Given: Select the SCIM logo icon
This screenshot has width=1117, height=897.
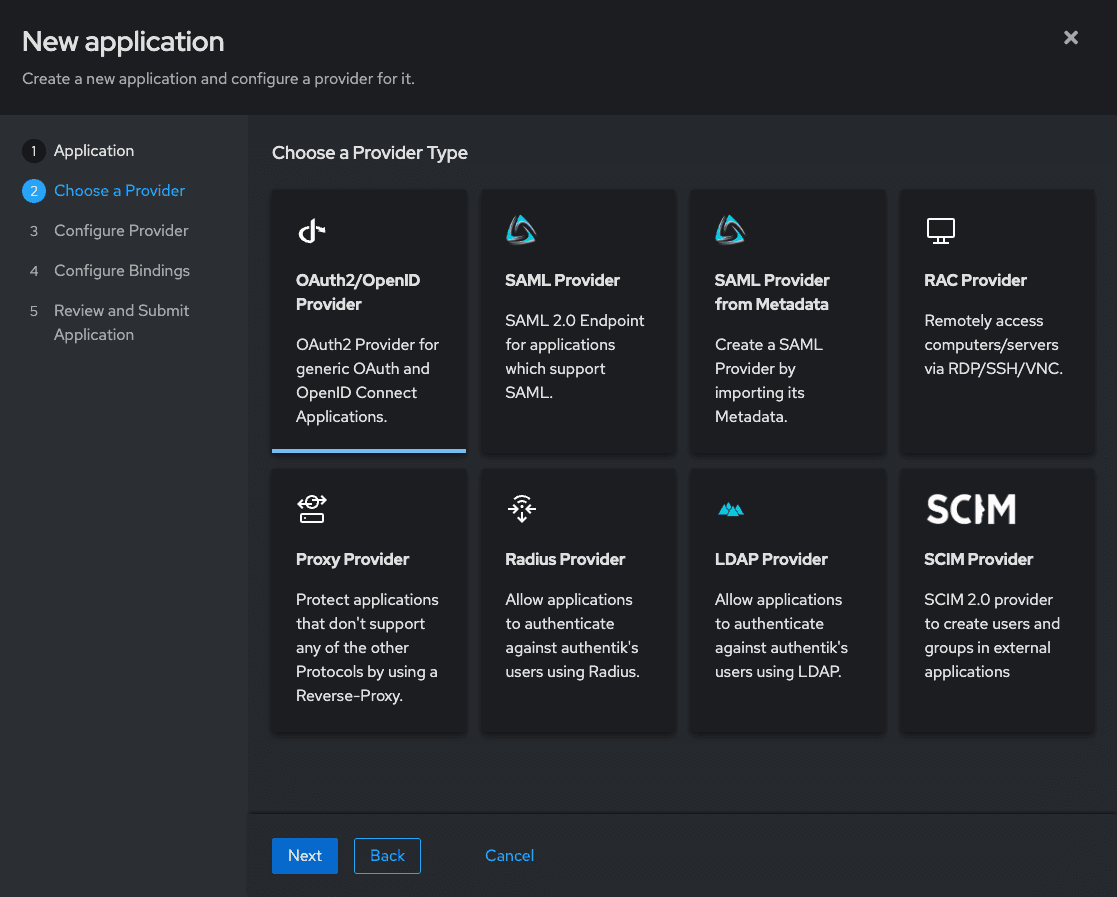Looking at the screenshot, I should coord(970,509).
